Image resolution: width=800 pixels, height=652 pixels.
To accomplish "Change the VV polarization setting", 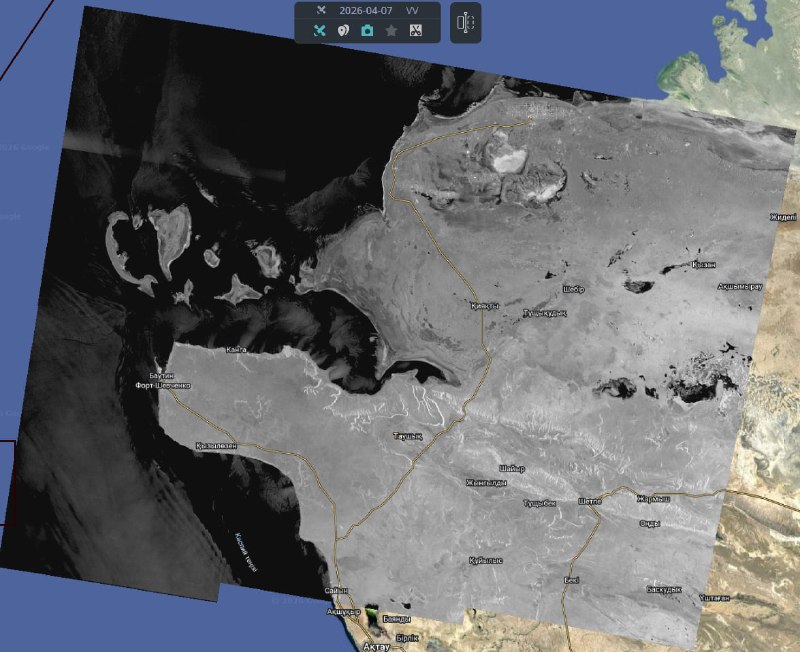I will click(x=412, y=10).
